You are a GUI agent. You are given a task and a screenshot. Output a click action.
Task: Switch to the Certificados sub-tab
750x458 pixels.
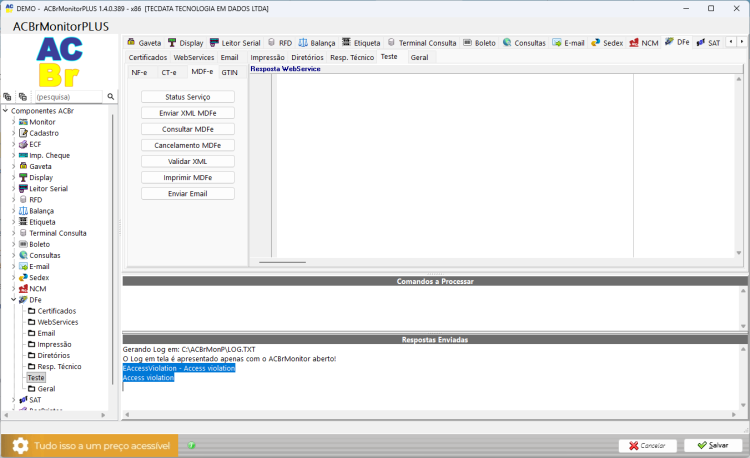coord(148,57)
